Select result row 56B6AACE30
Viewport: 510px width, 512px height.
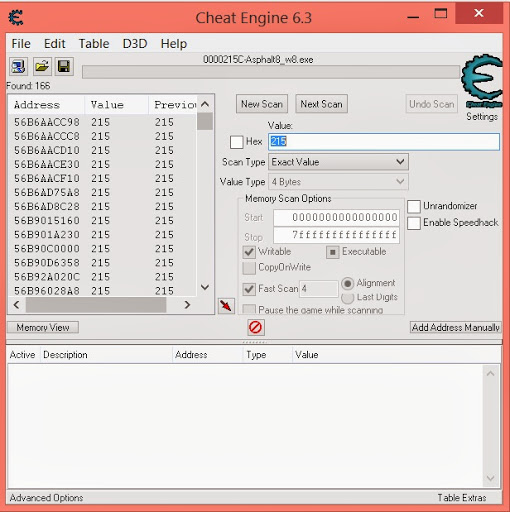coord(103,164)
